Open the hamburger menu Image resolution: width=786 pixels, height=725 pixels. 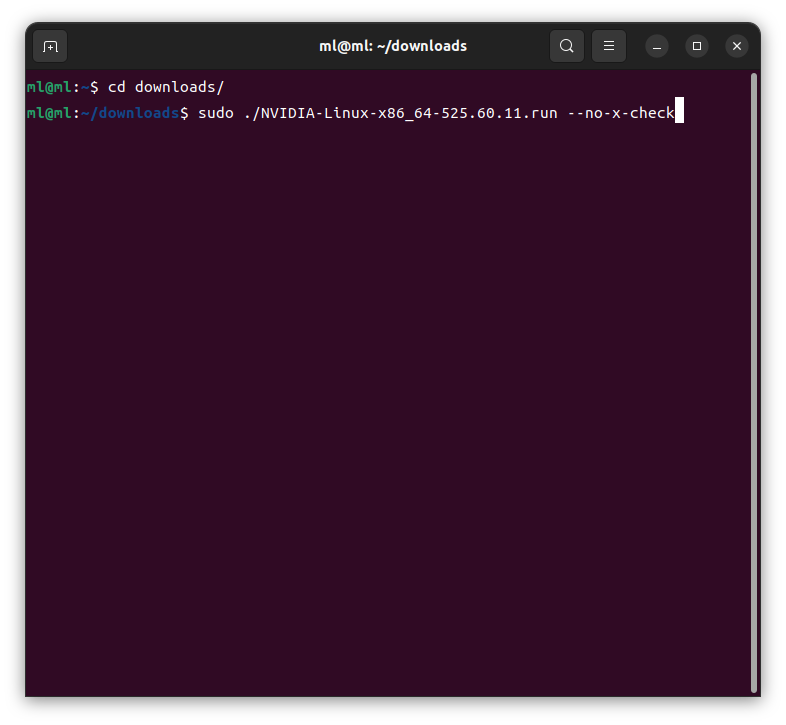click(x=609, y=46)
